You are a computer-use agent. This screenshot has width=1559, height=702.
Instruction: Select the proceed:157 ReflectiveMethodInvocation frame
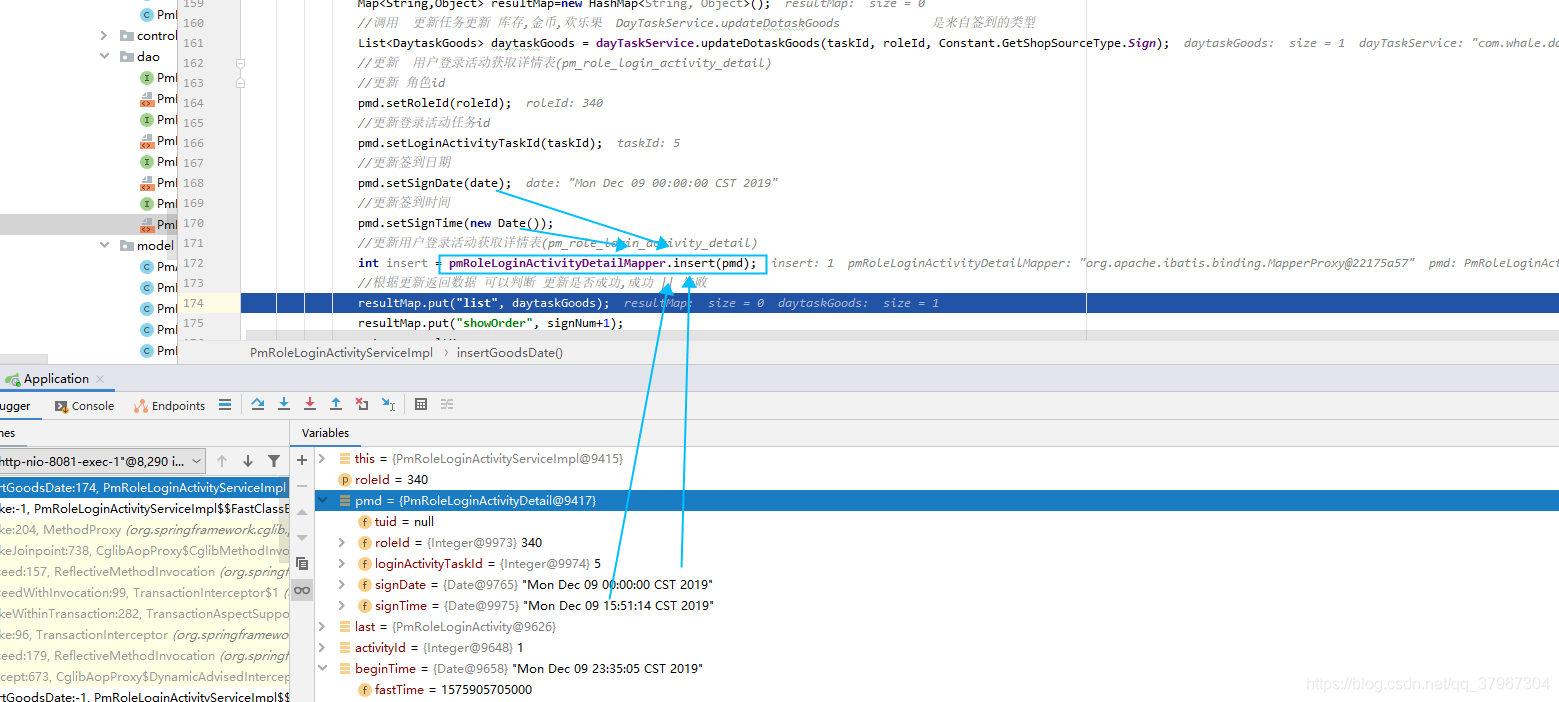[144, 571]
